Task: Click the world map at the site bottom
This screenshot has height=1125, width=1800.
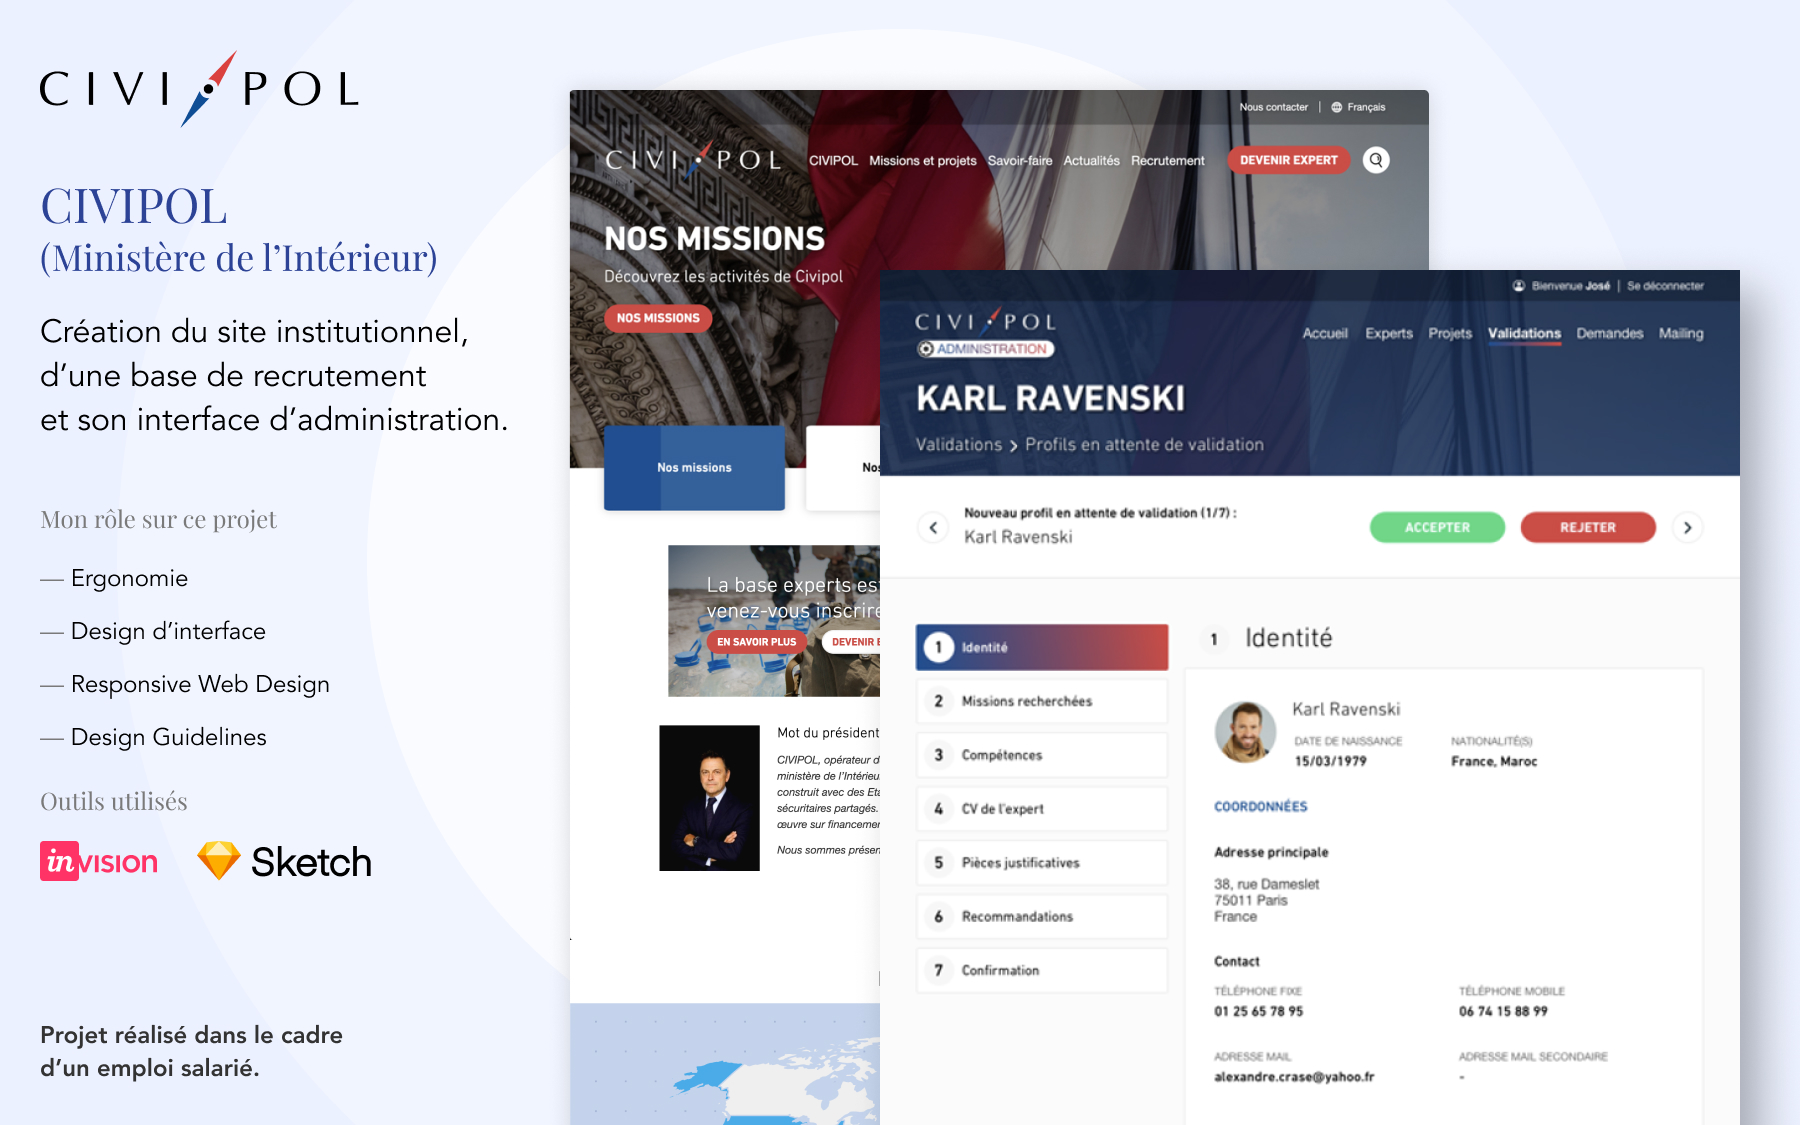Action: click(x=725, y=1065)
